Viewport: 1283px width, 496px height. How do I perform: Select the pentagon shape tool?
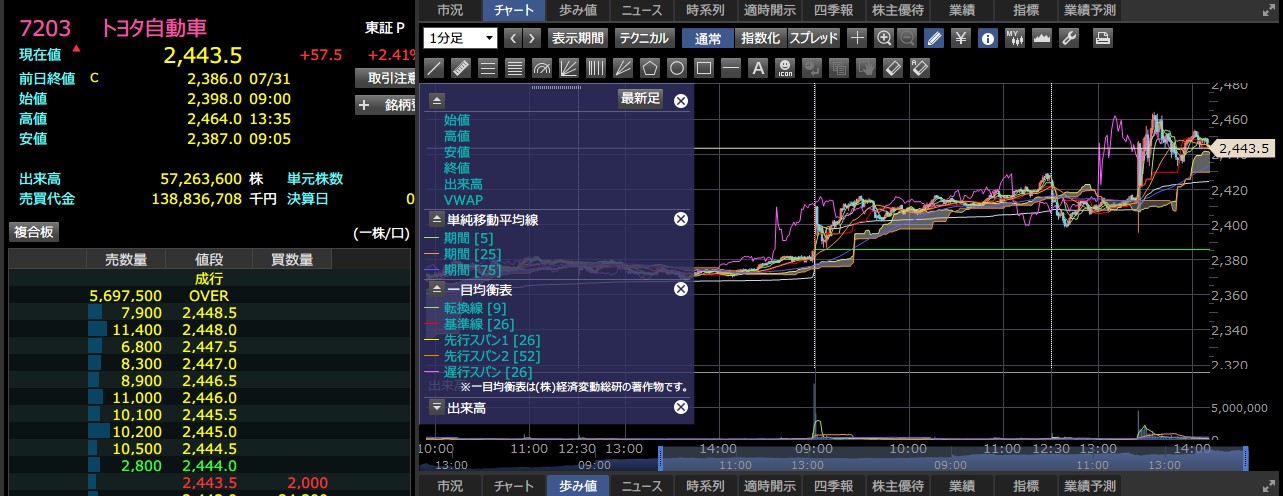click(x=650, y=69)
